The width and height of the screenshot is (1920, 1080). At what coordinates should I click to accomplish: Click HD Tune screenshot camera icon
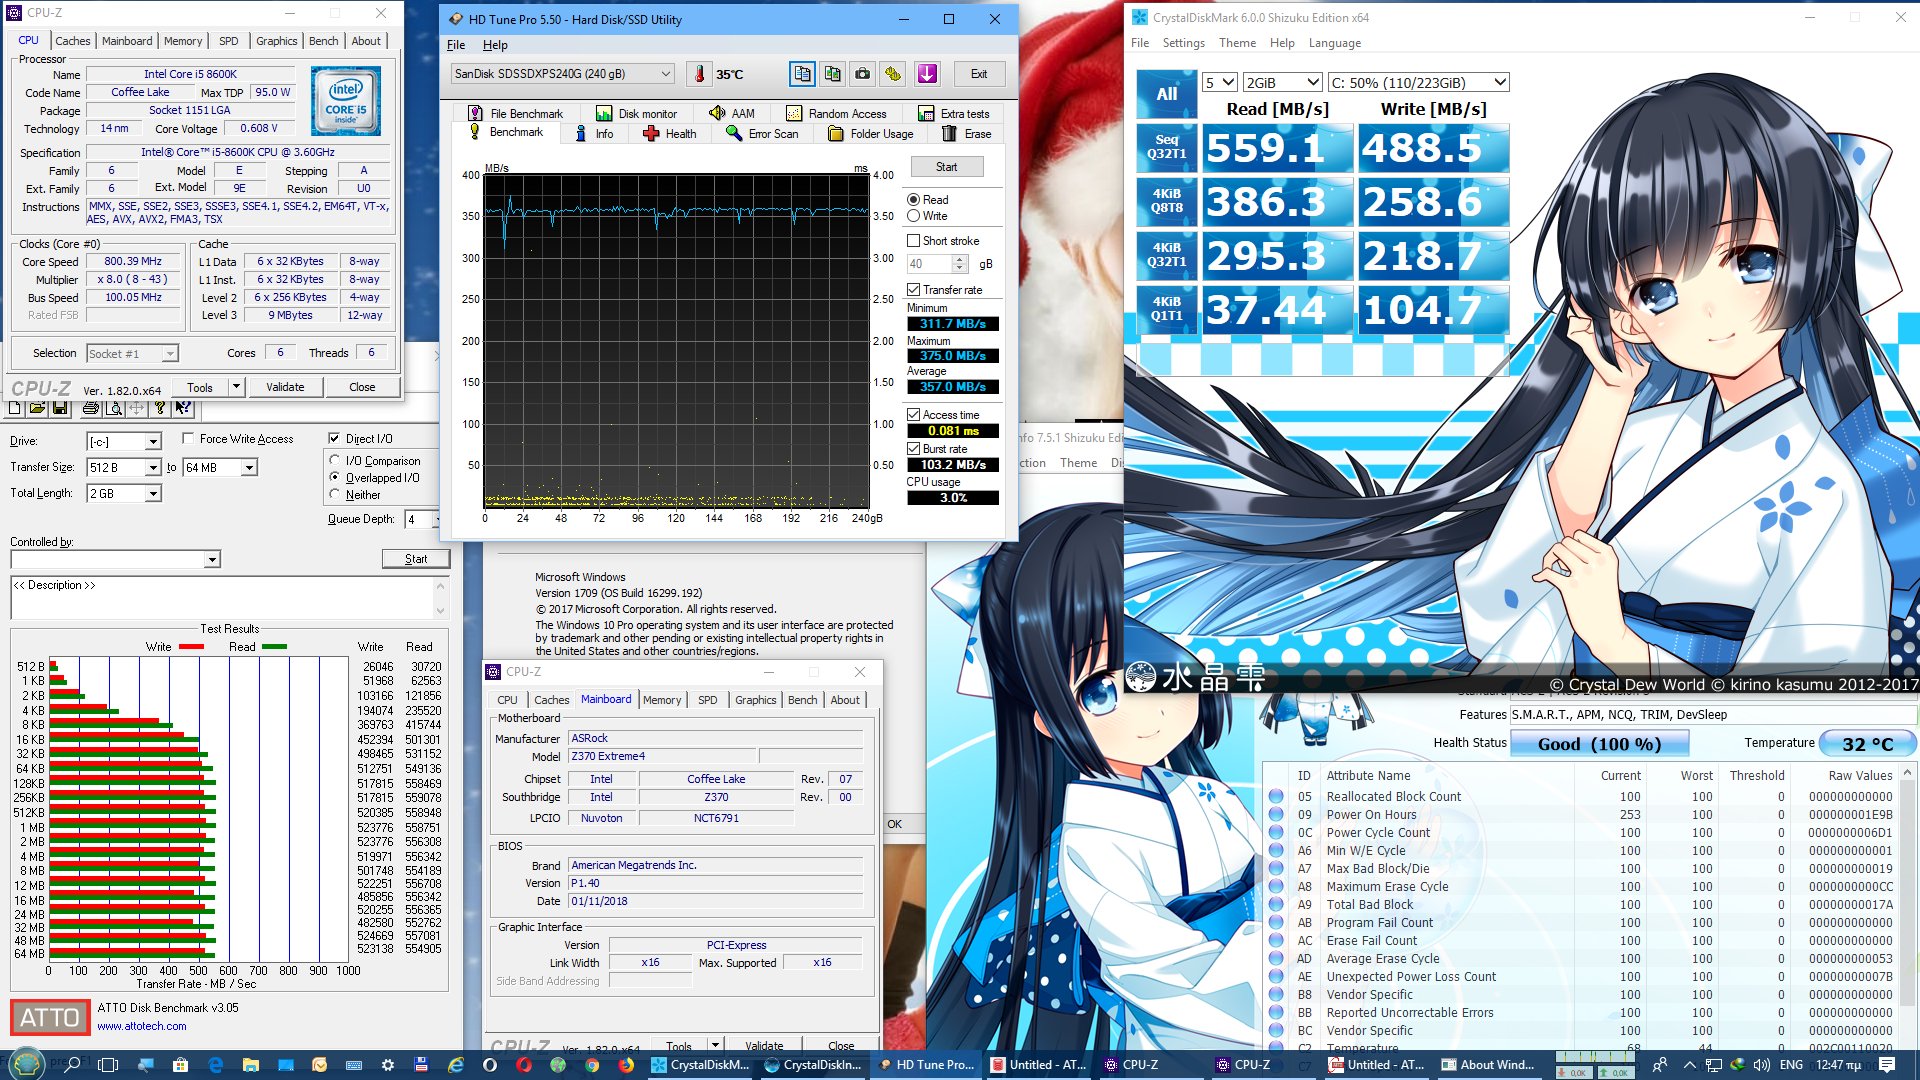(862, 74)
